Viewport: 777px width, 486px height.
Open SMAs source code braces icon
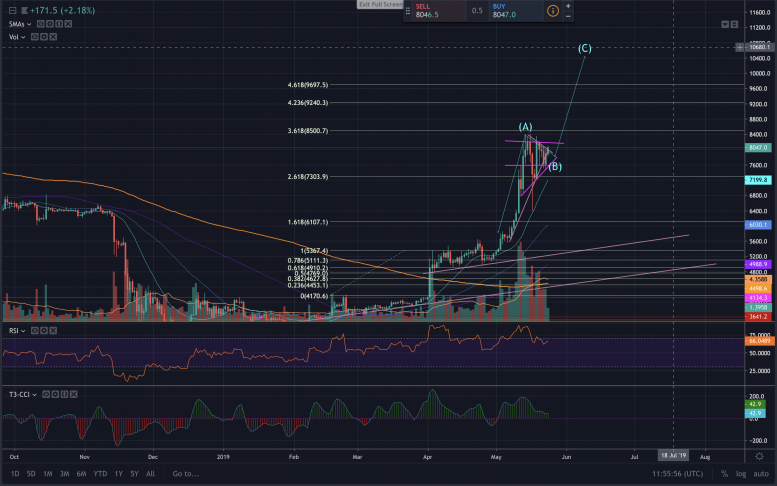59,24
